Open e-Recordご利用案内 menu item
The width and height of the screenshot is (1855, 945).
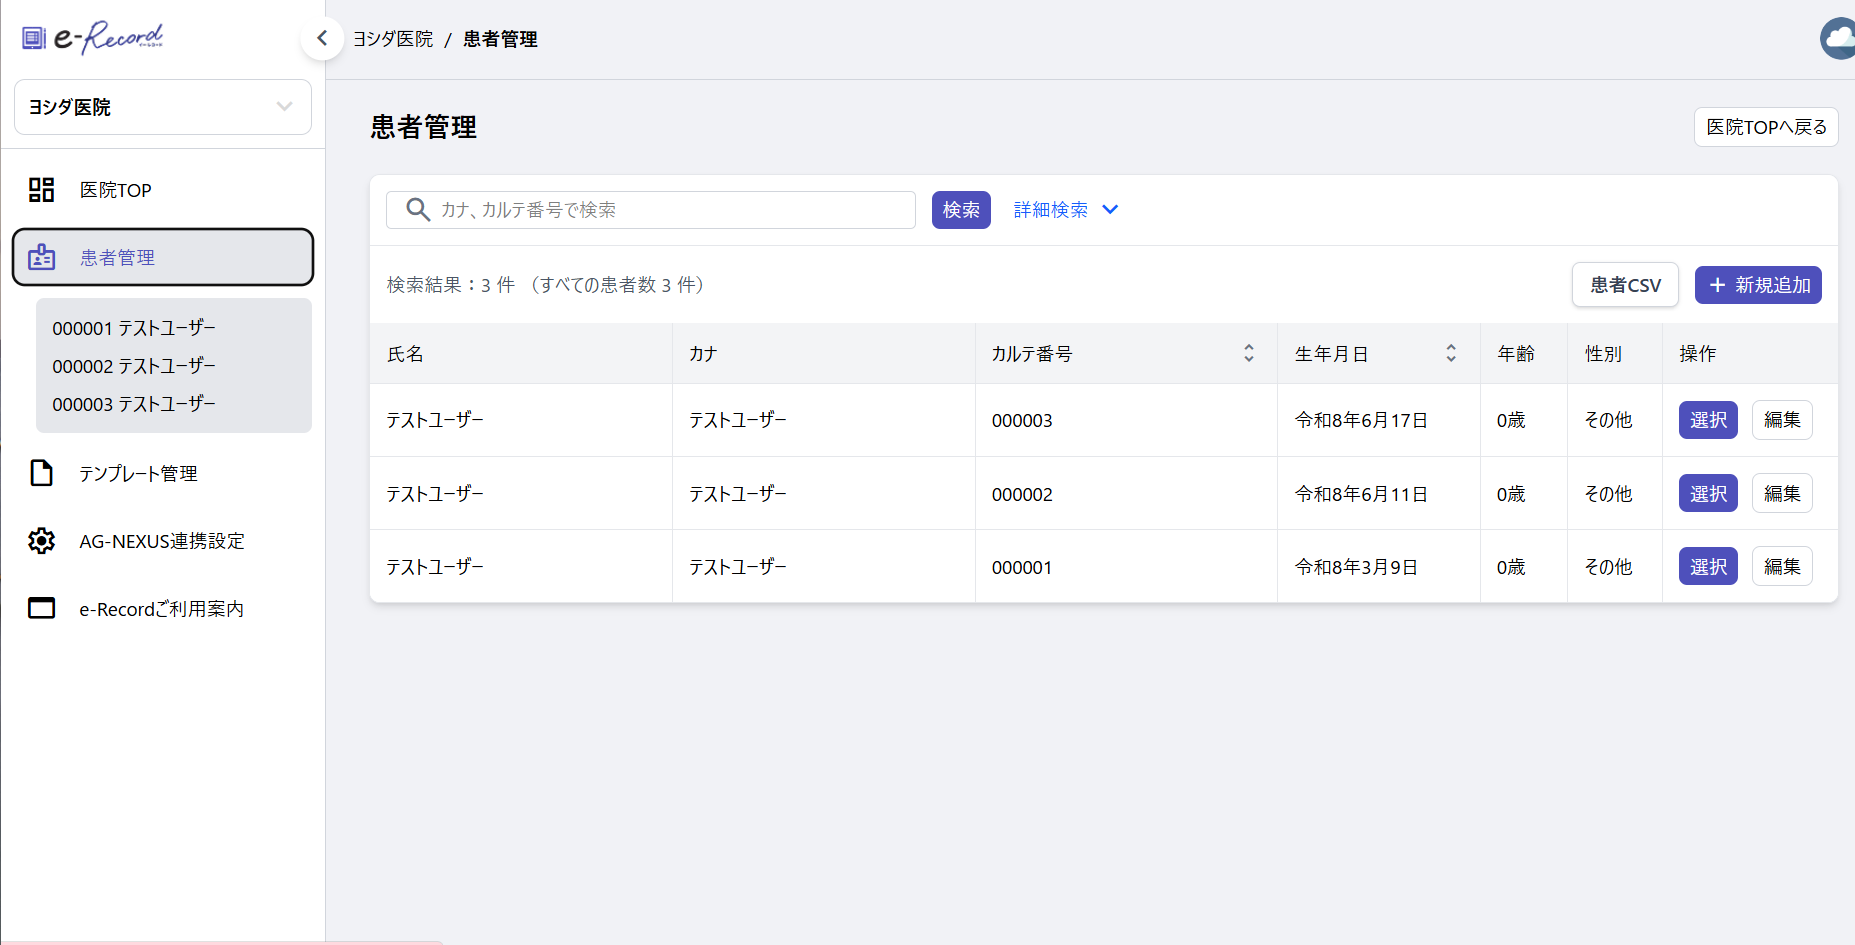click(163, 608)
